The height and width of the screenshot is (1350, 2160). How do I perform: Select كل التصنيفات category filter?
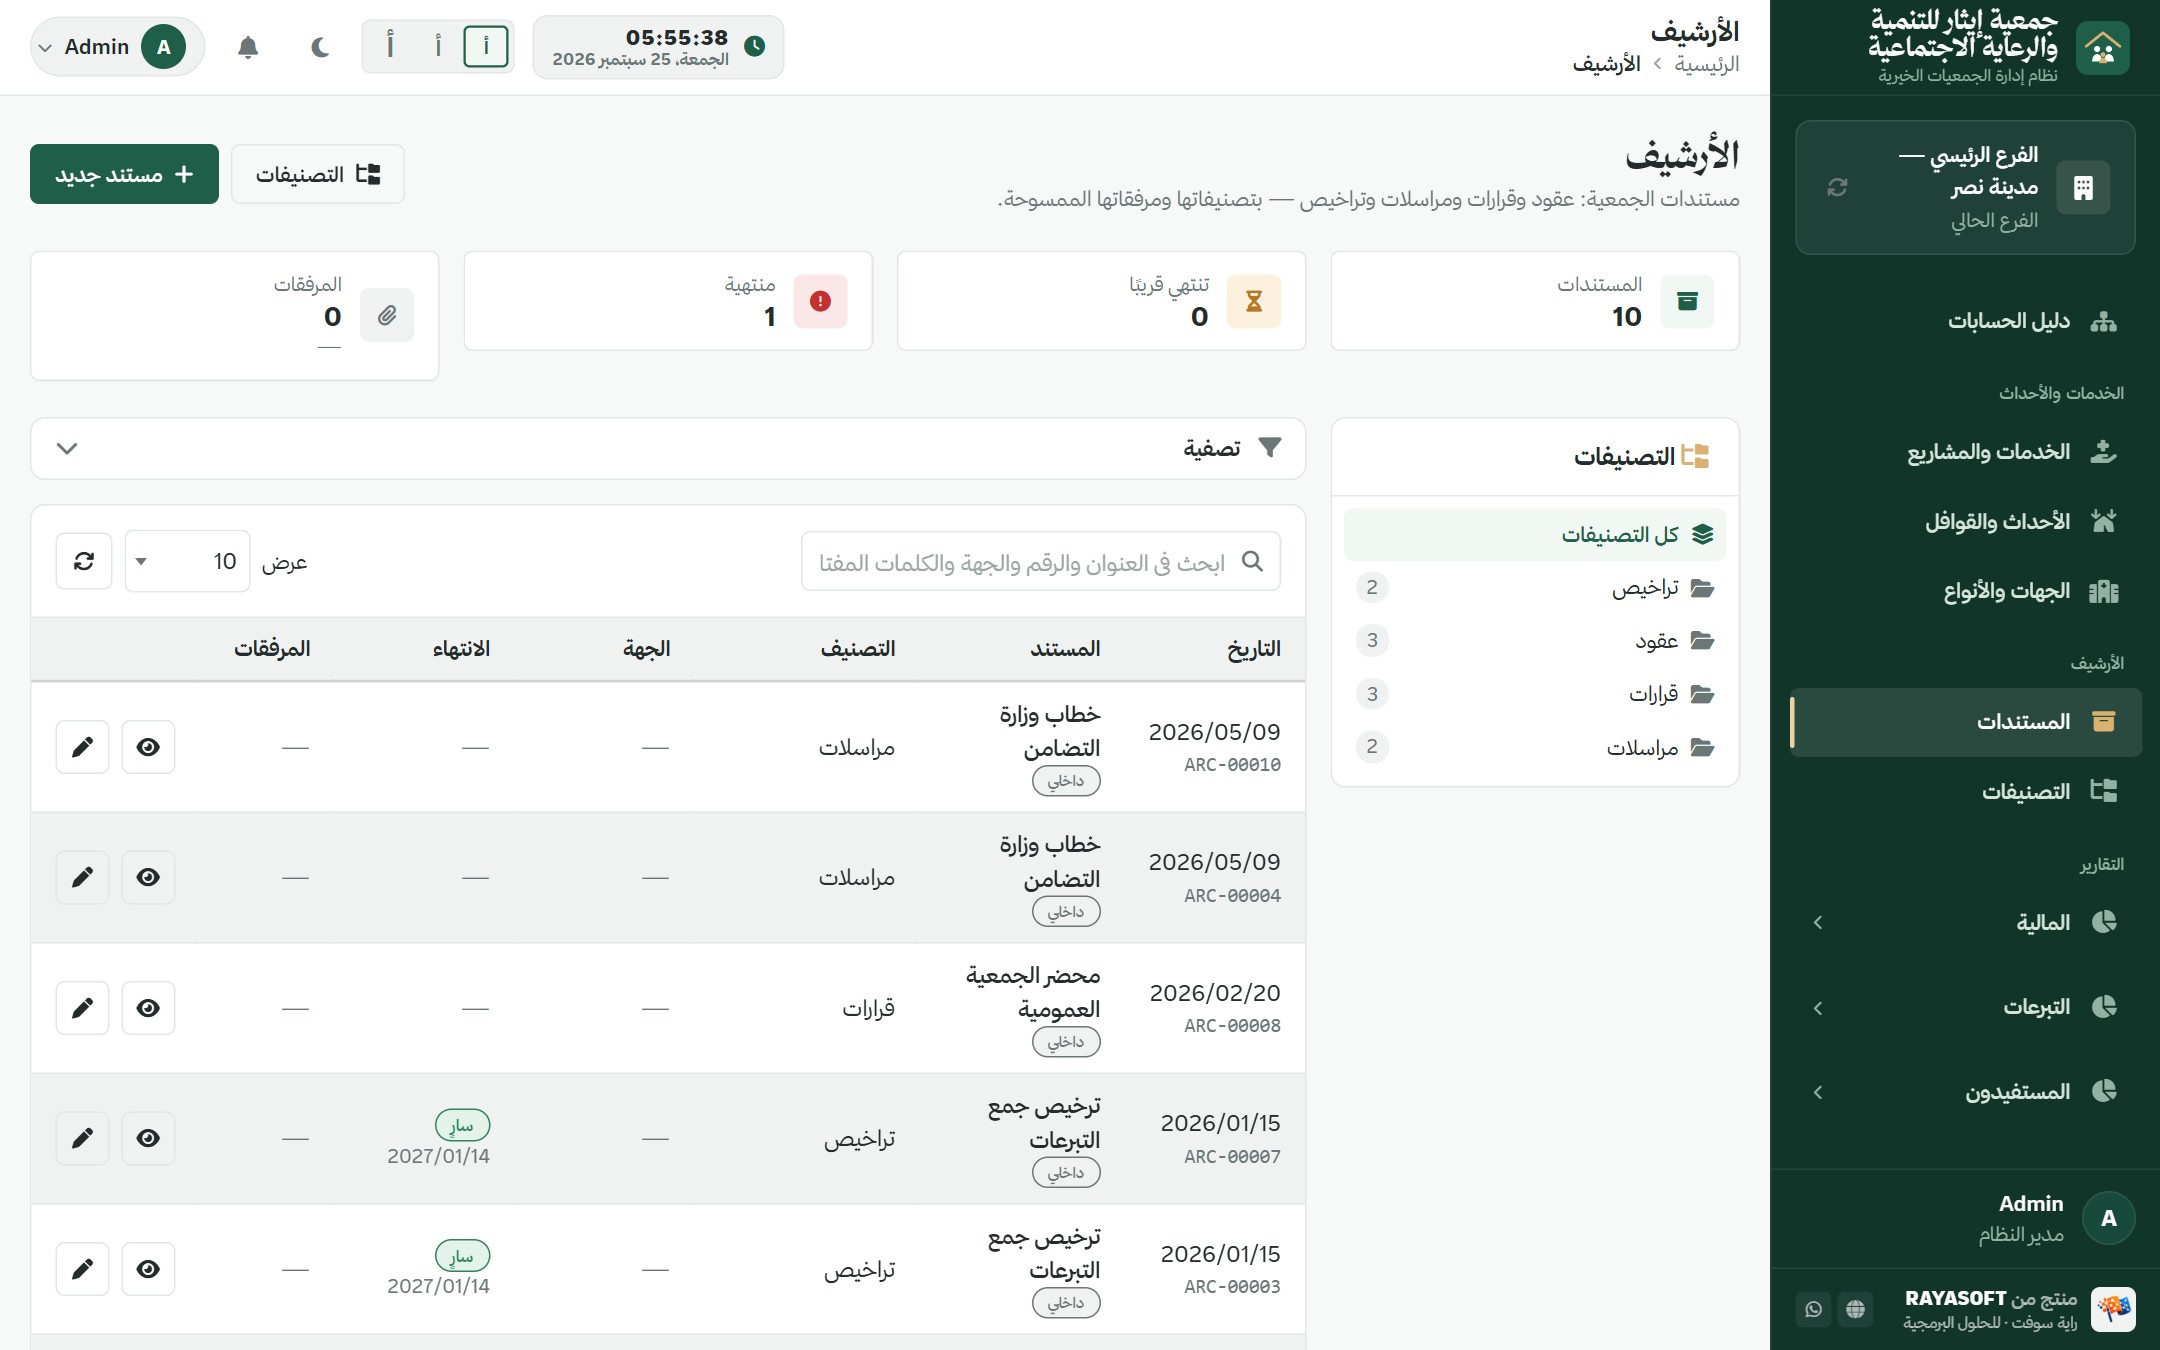tap(1535, 534)
